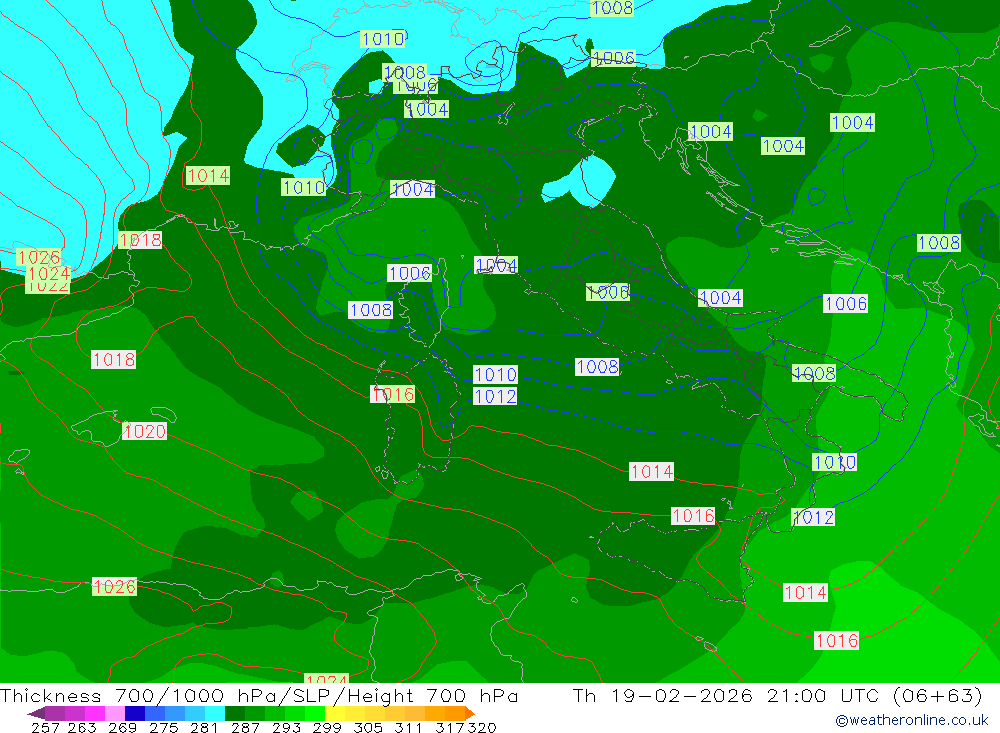Click the dark navy blue legend swatch
Image resolution: width=1000 pixels, height=733 pixels.
pos(135,713)
